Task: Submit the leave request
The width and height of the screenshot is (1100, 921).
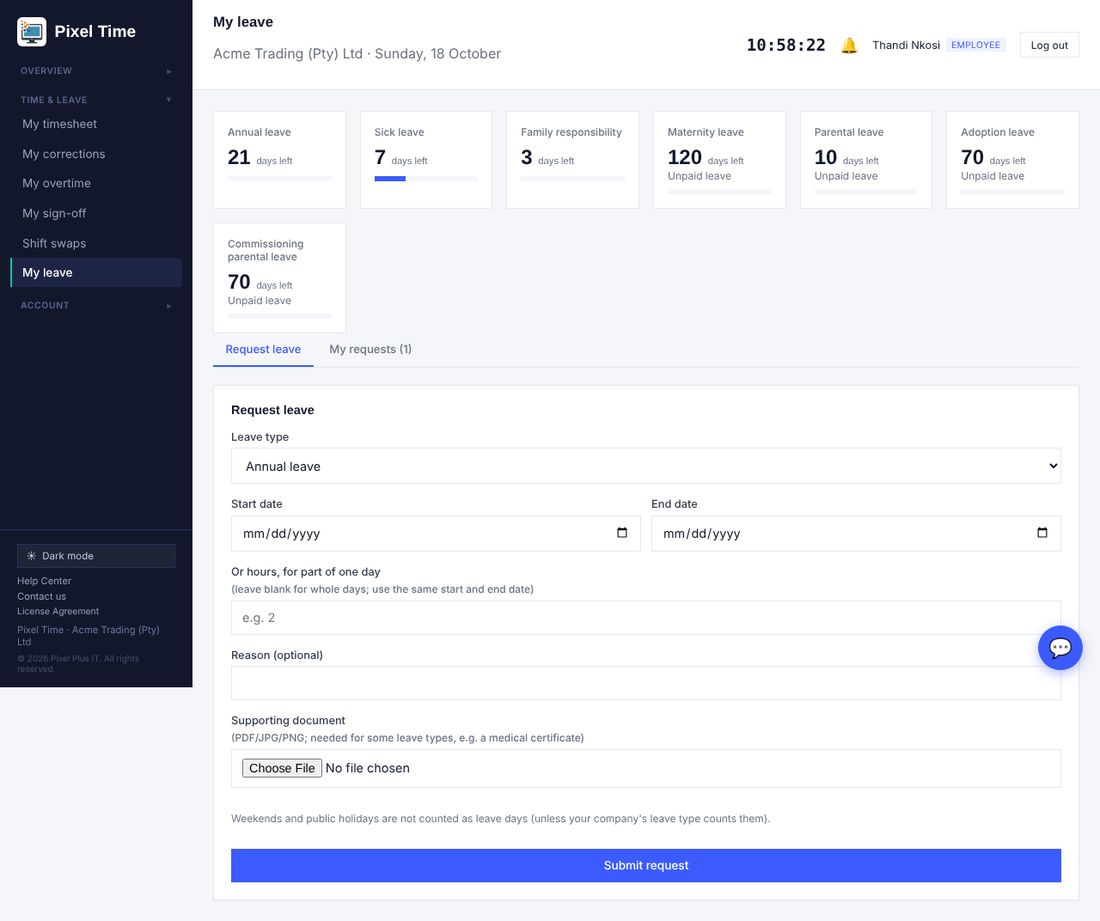Action: click(645, 866)
